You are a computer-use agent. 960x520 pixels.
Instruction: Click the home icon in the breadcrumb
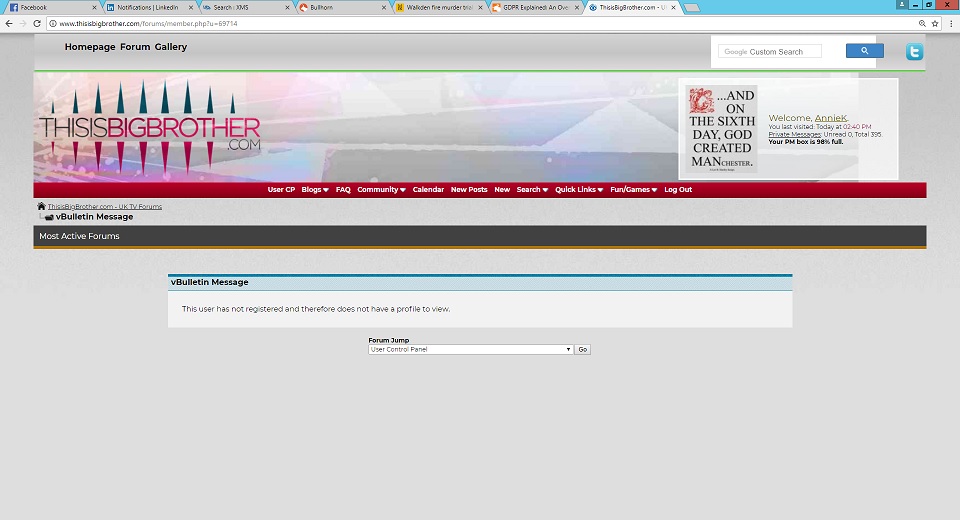(x=42, y=207)
